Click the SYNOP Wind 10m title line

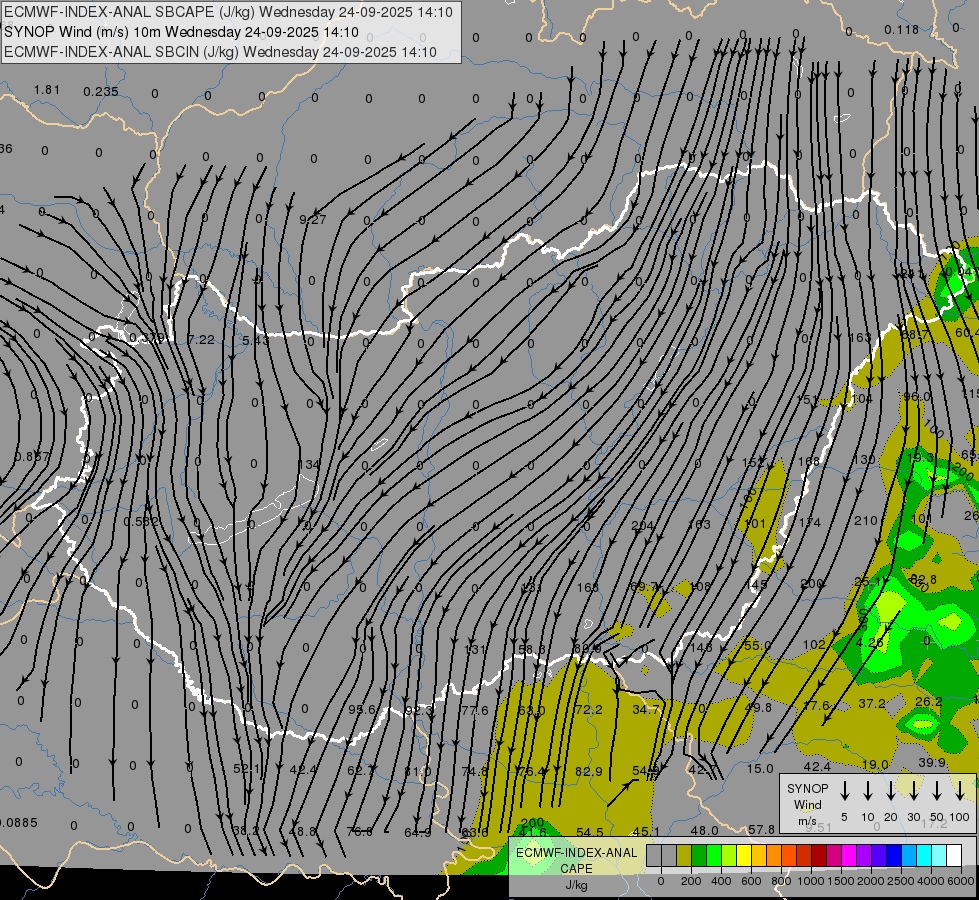tap(181, 32)
